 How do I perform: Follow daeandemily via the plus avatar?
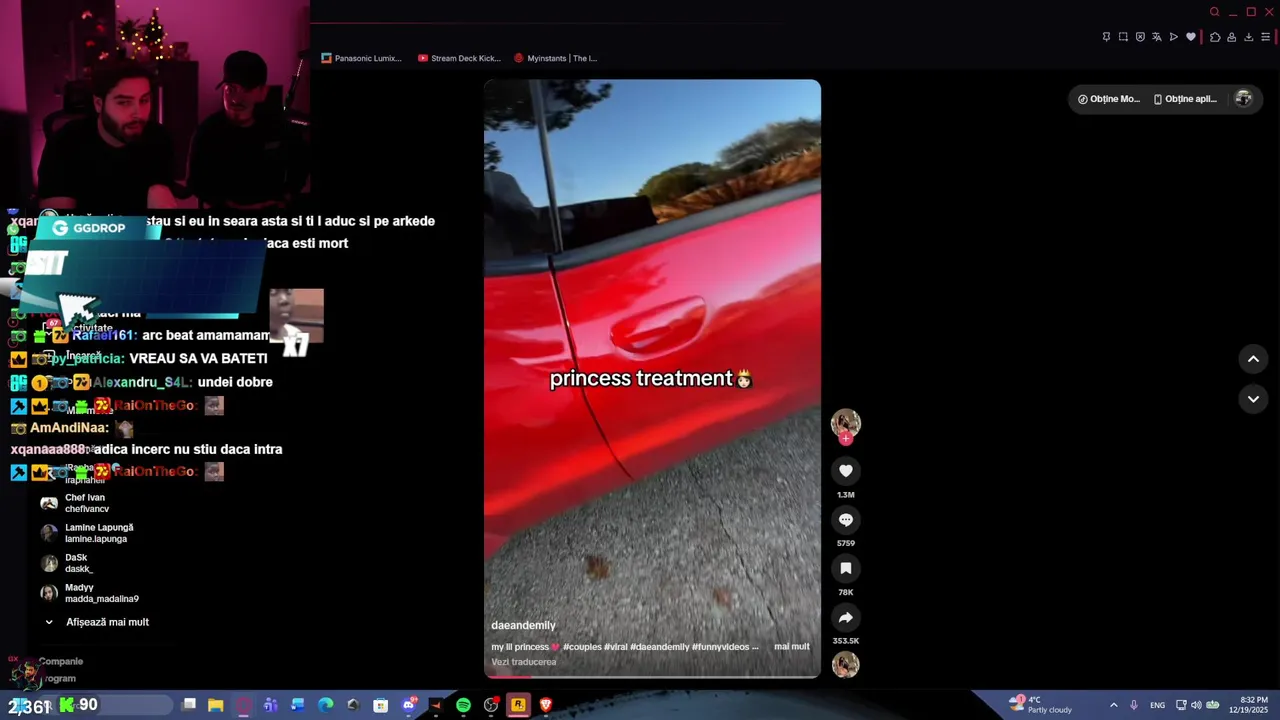click(846, 438)
